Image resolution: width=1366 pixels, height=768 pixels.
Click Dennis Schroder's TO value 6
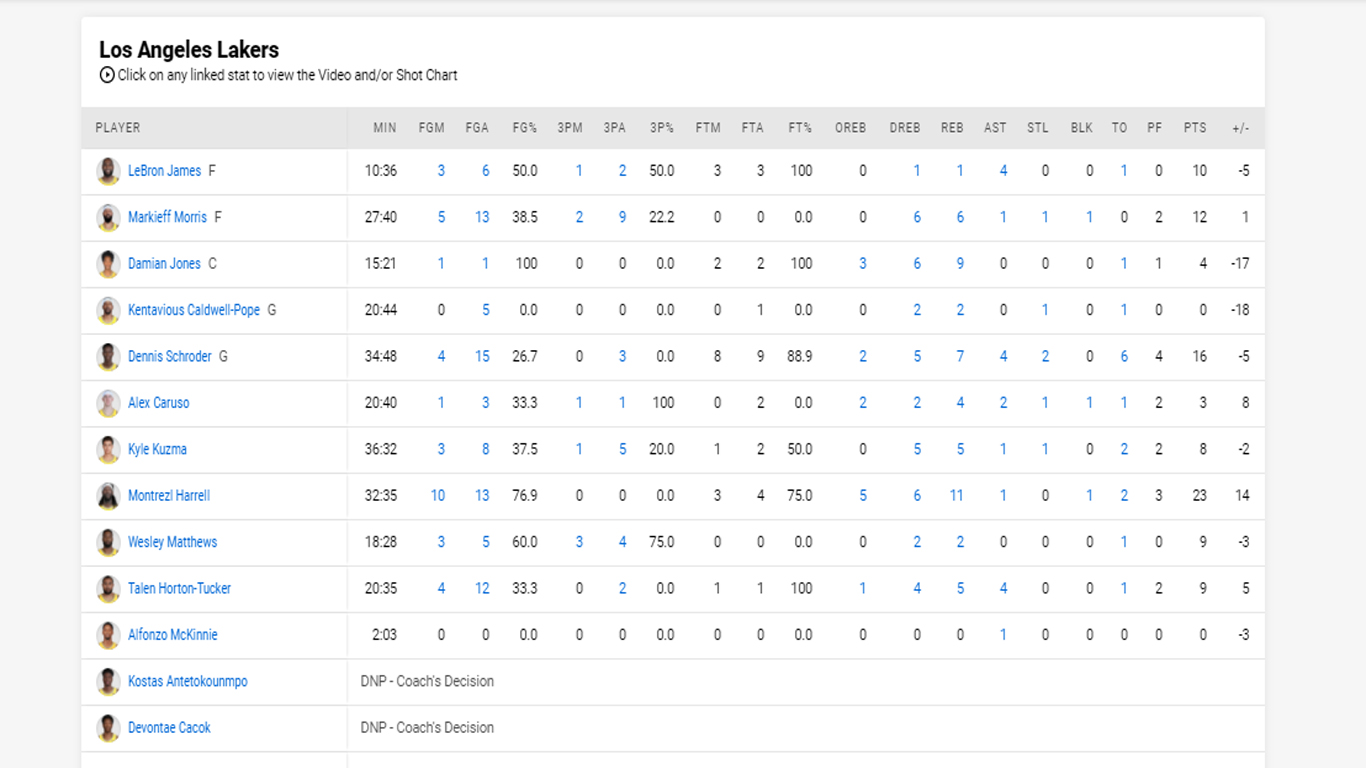1124,356
